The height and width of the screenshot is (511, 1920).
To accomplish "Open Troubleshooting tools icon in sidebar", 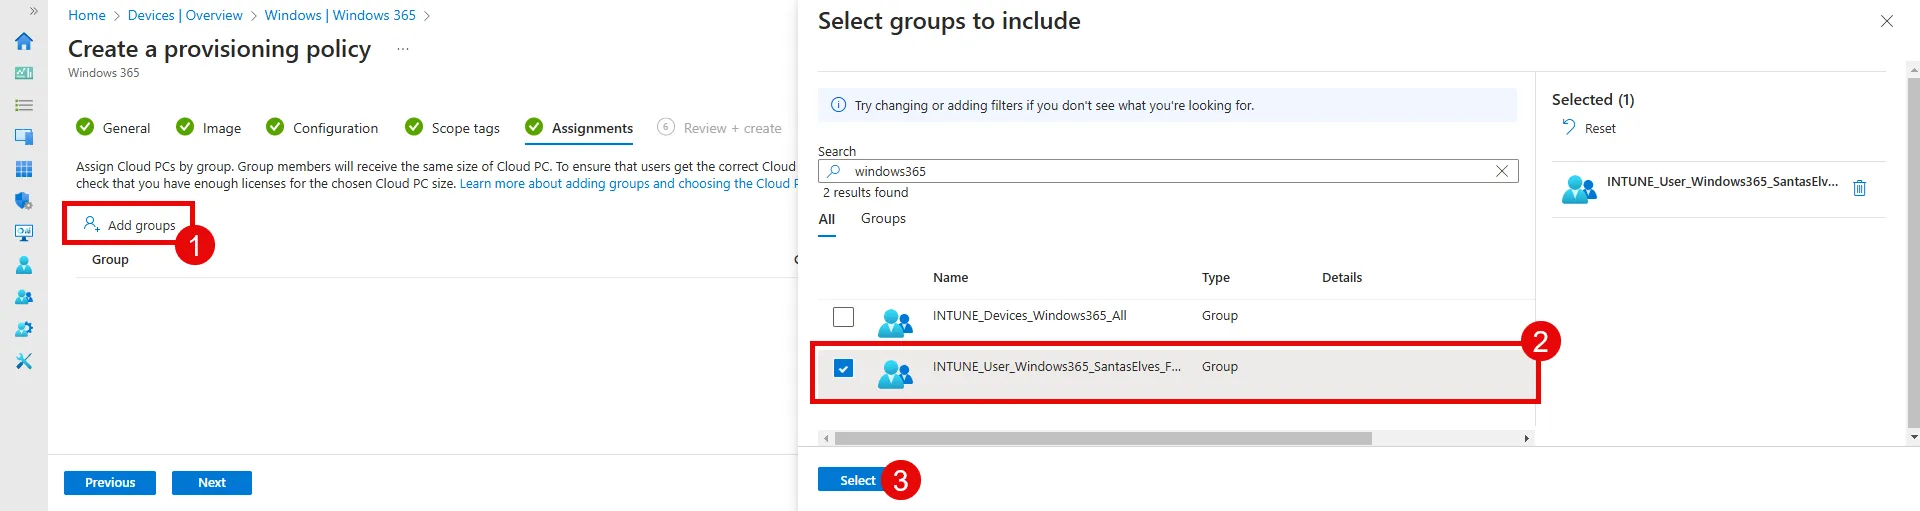I will (24, 361).
